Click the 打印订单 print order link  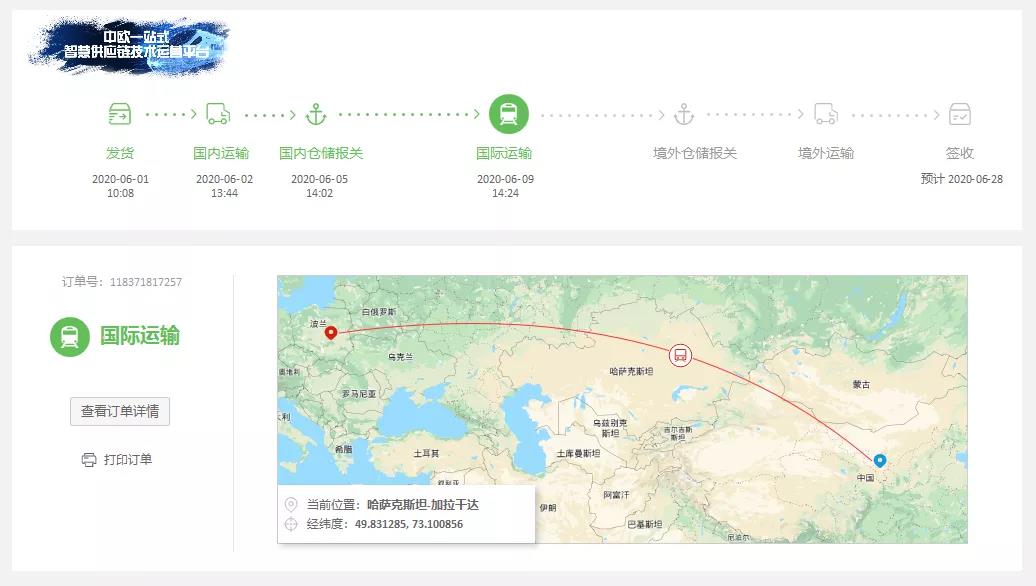coord(128,460)
